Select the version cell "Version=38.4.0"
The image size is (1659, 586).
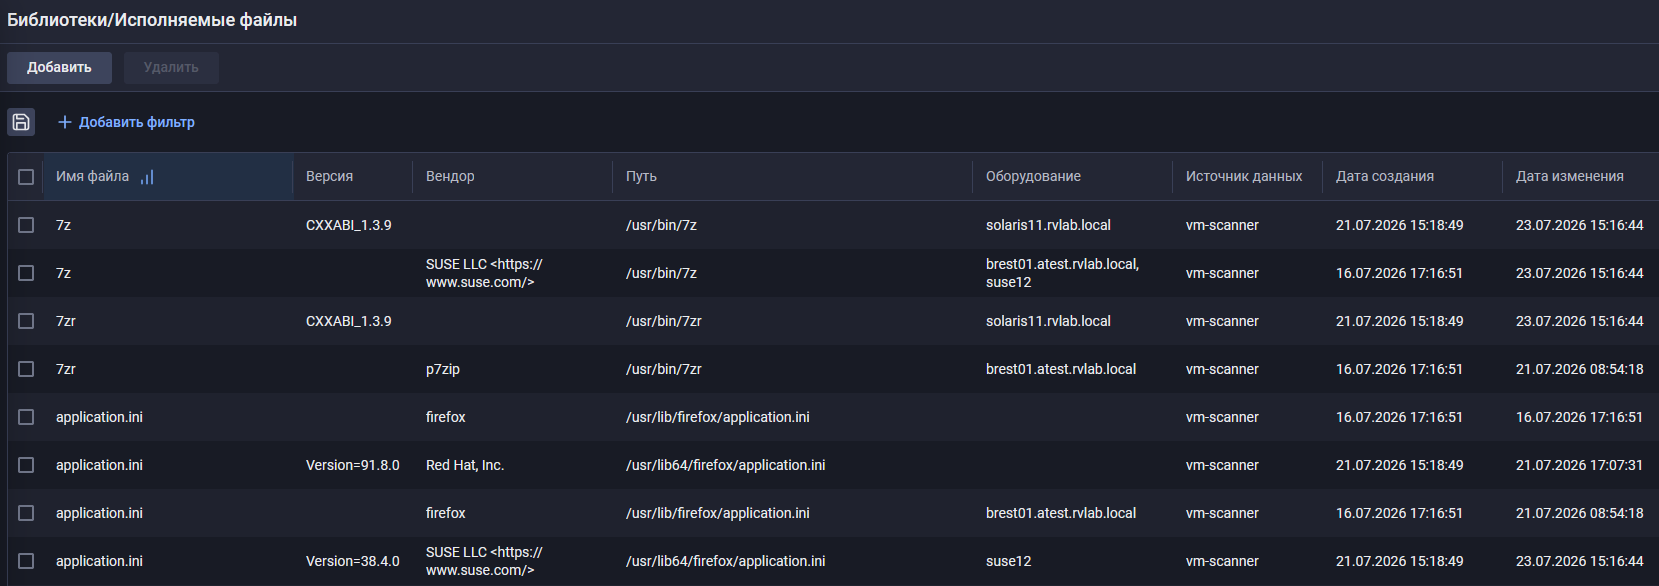(x=353, y=561)
